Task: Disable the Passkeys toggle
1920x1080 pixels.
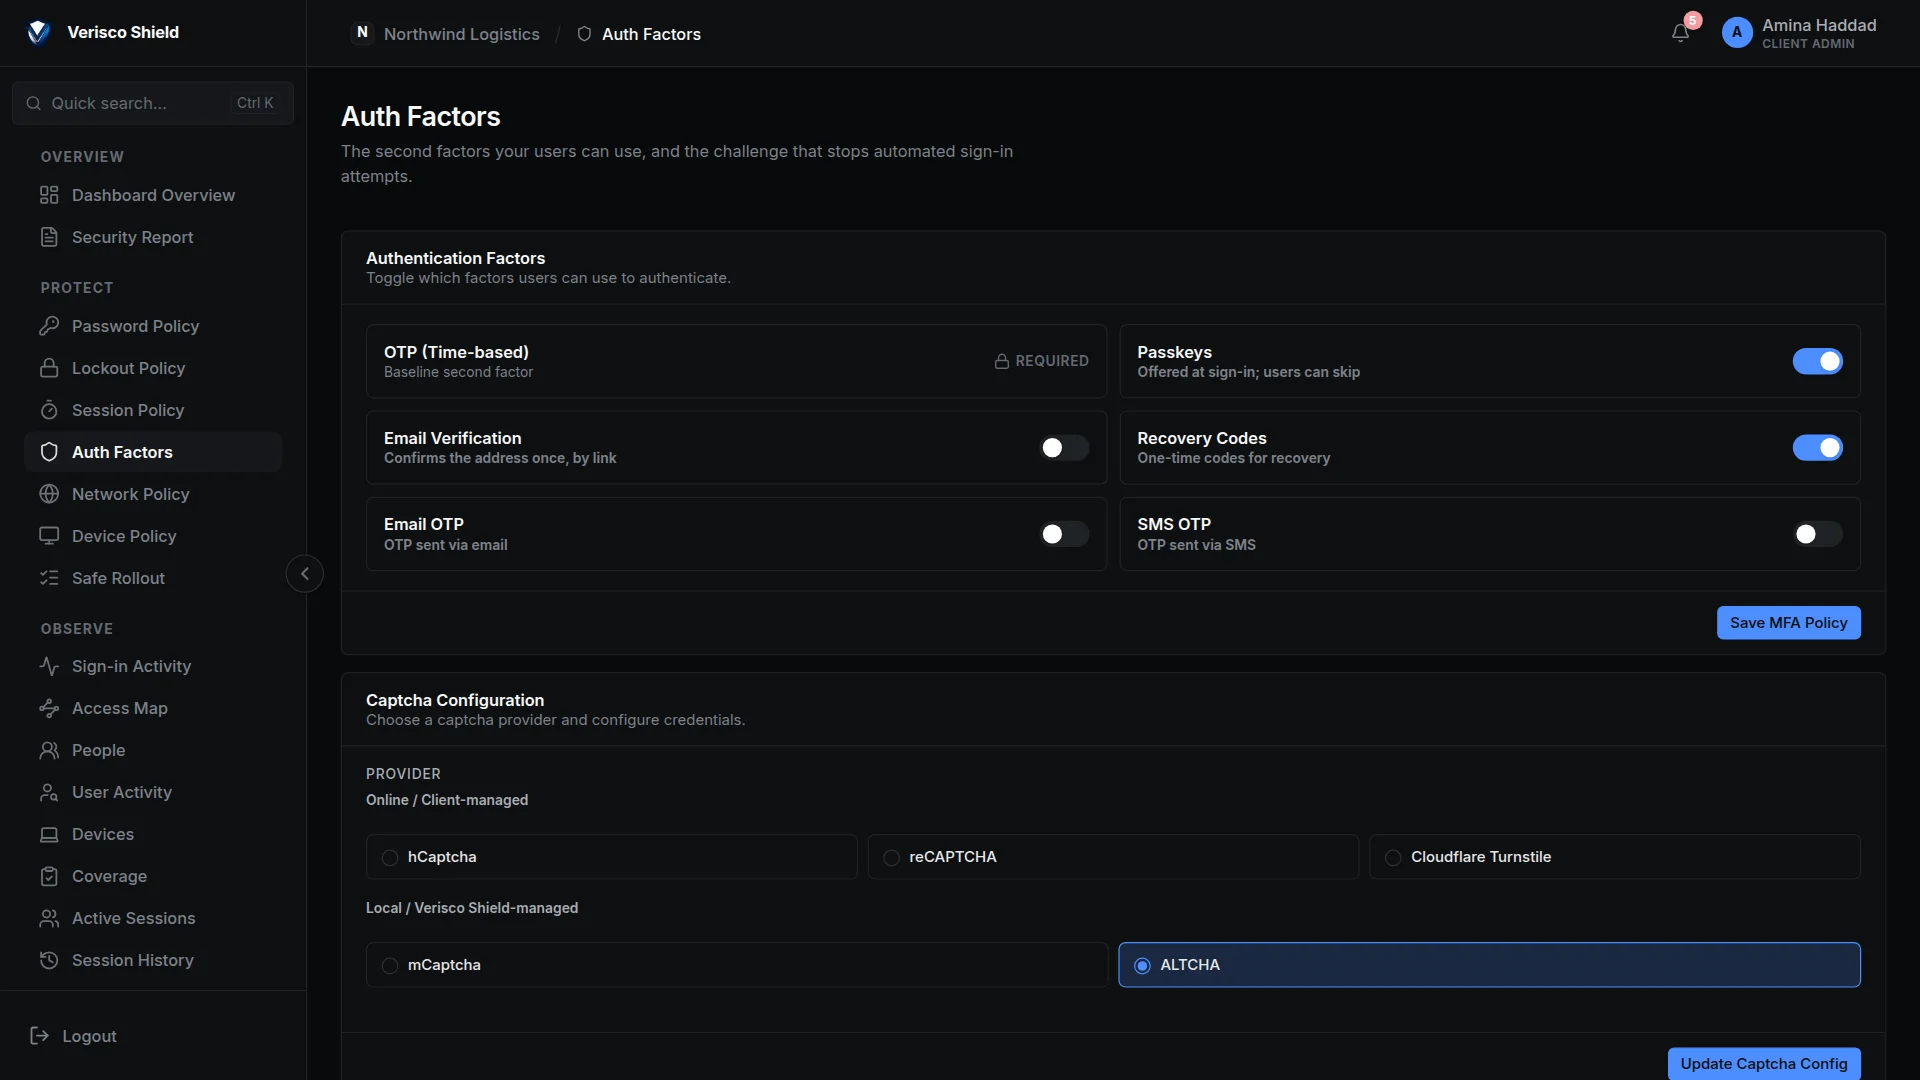Action: [1817, 361]
